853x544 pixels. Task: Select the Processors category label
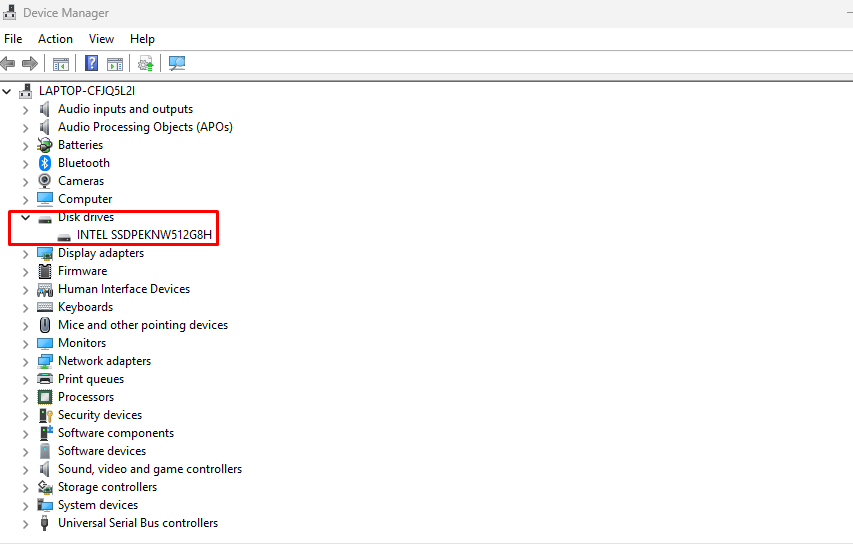pos(86,397)
